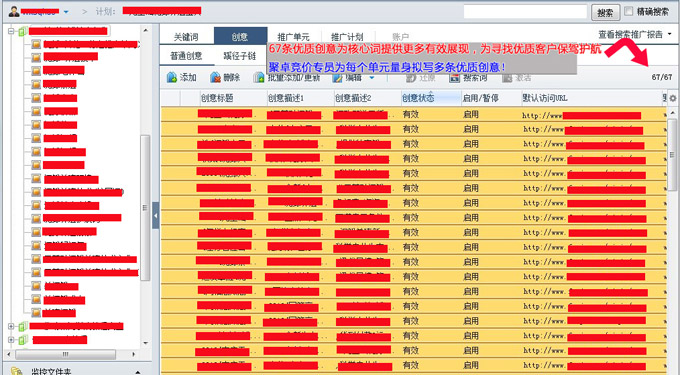This screenshot has height=375, width=680.
Task: Click the 还原 (restore) toolbar icon
Action: [x=411, y=78]
